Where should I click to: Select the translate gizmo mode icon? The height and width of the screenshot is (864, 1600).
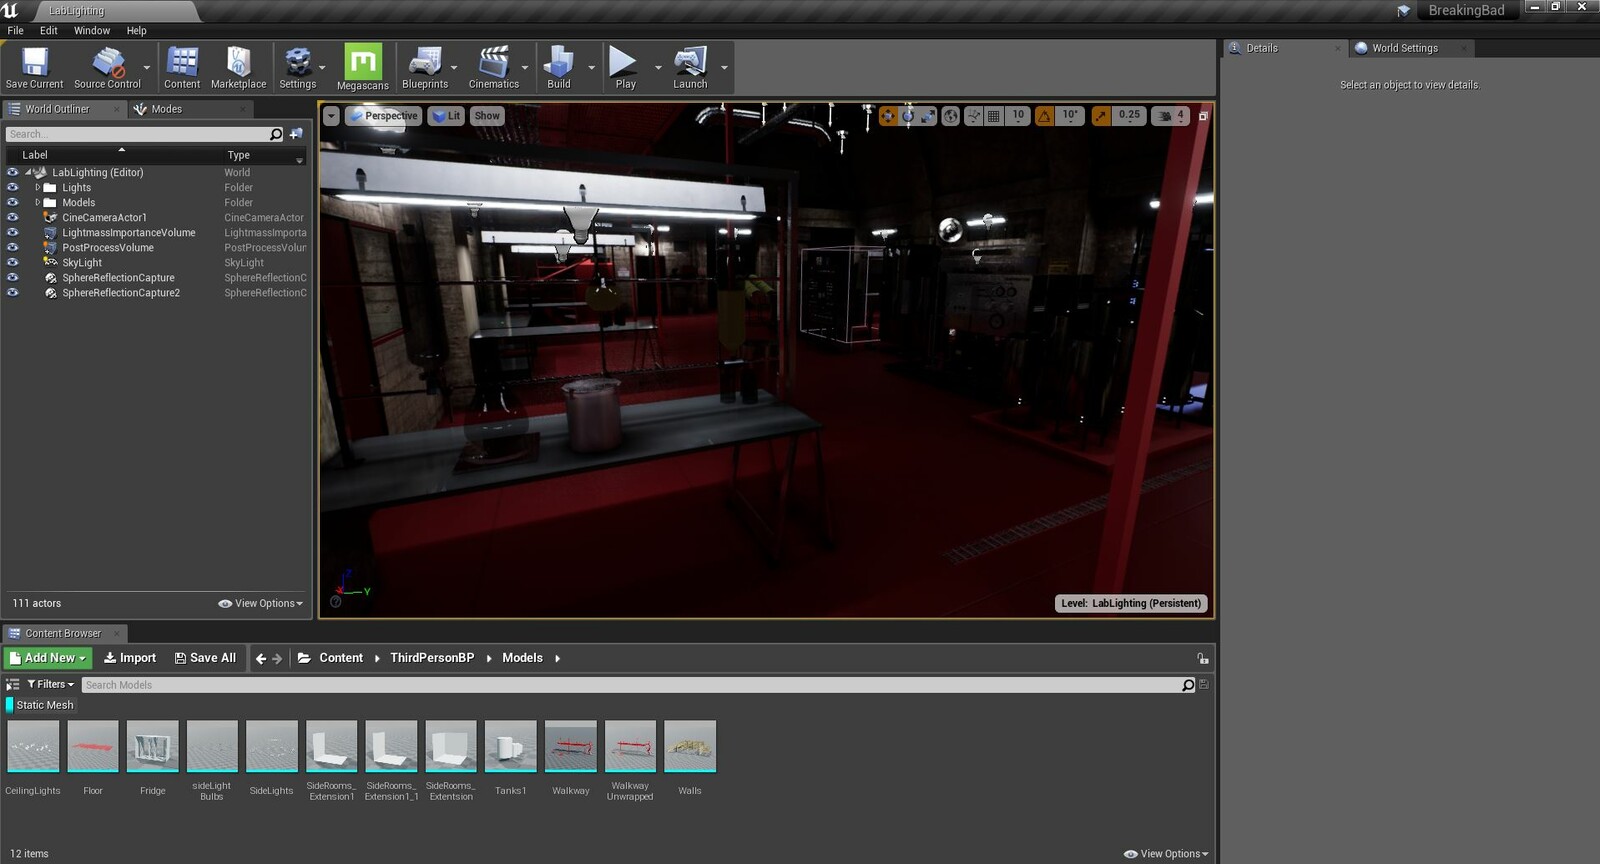pyautogui.click(x=888, y=116)
